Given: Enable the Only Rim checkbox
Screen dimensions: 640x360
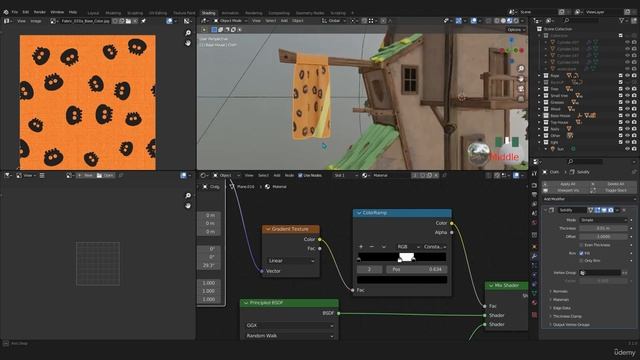Looking at the screenshot, I should (x=581, y=260).
